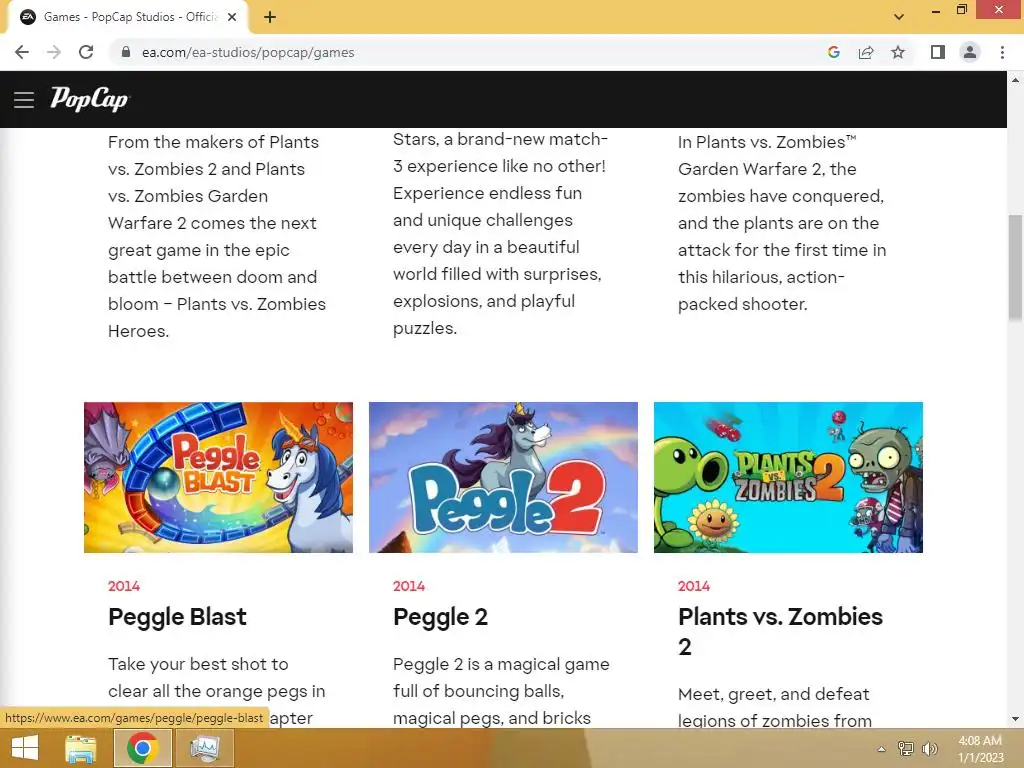1024x768 pixels.
Task: Click the Plants vs. Zombies Heroes description
Action: [x=217, y=236]
